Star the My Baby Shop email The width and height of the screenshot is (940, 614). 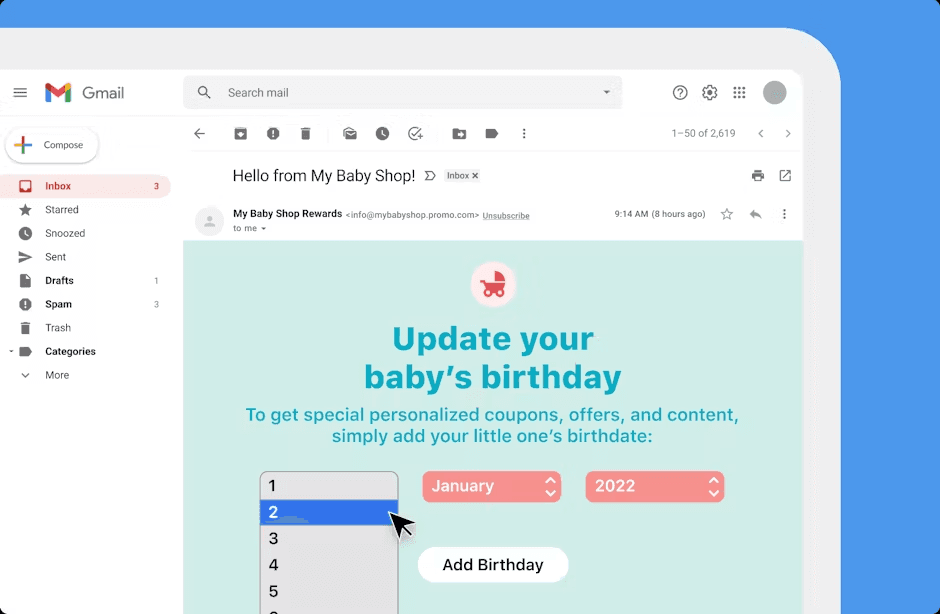click(726, 213)
